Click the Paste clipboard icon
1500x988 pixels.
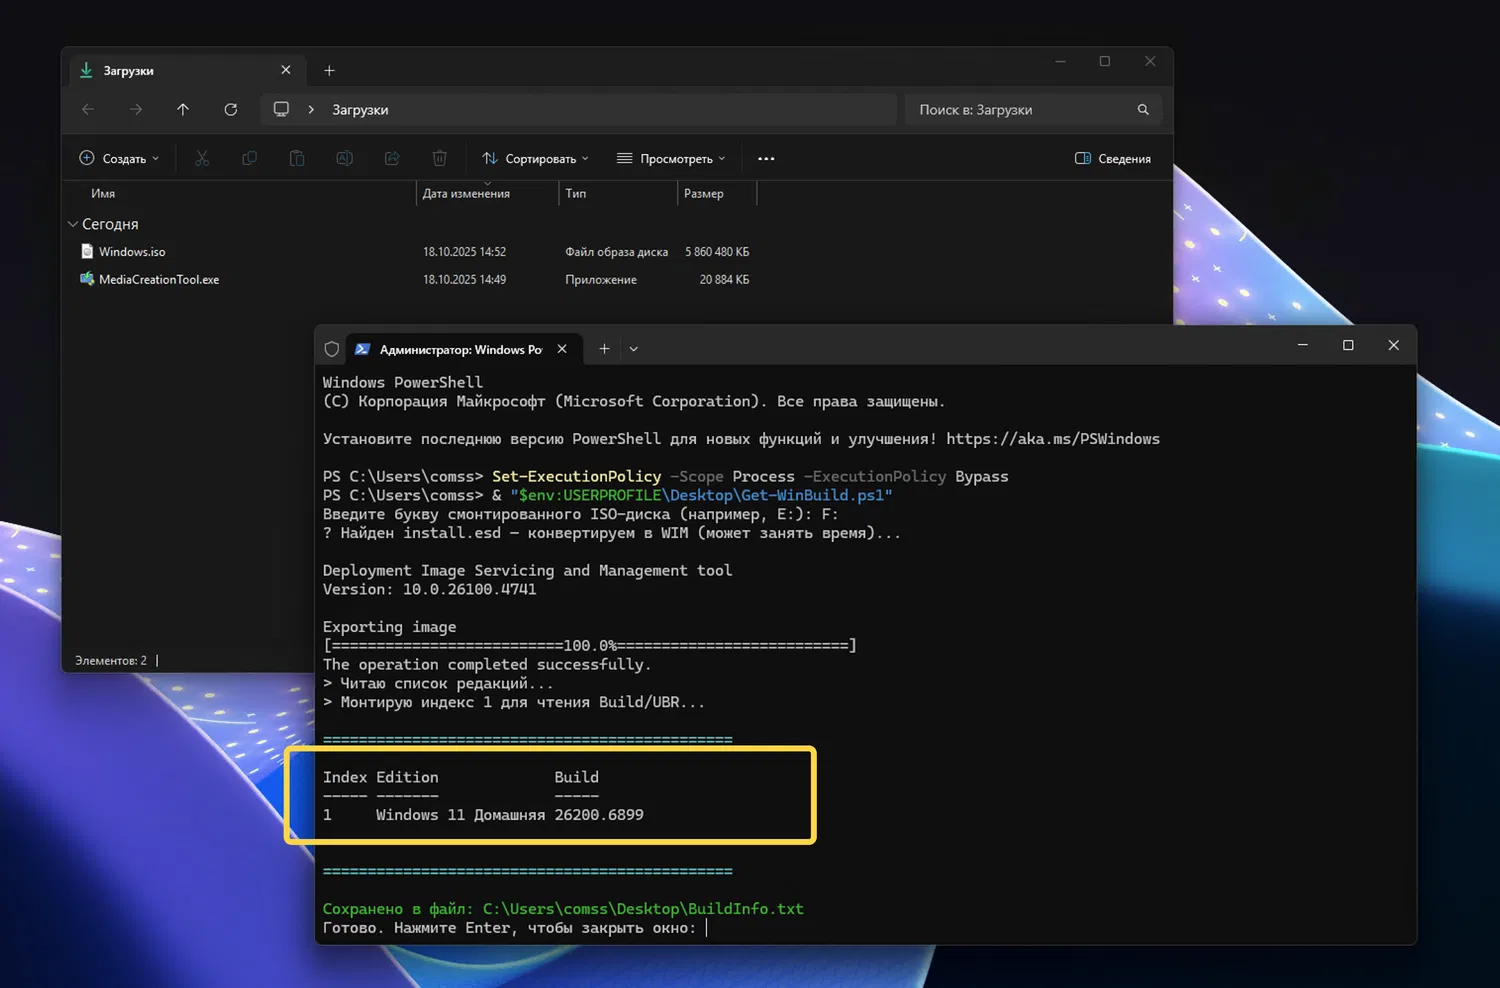point(297,158)
